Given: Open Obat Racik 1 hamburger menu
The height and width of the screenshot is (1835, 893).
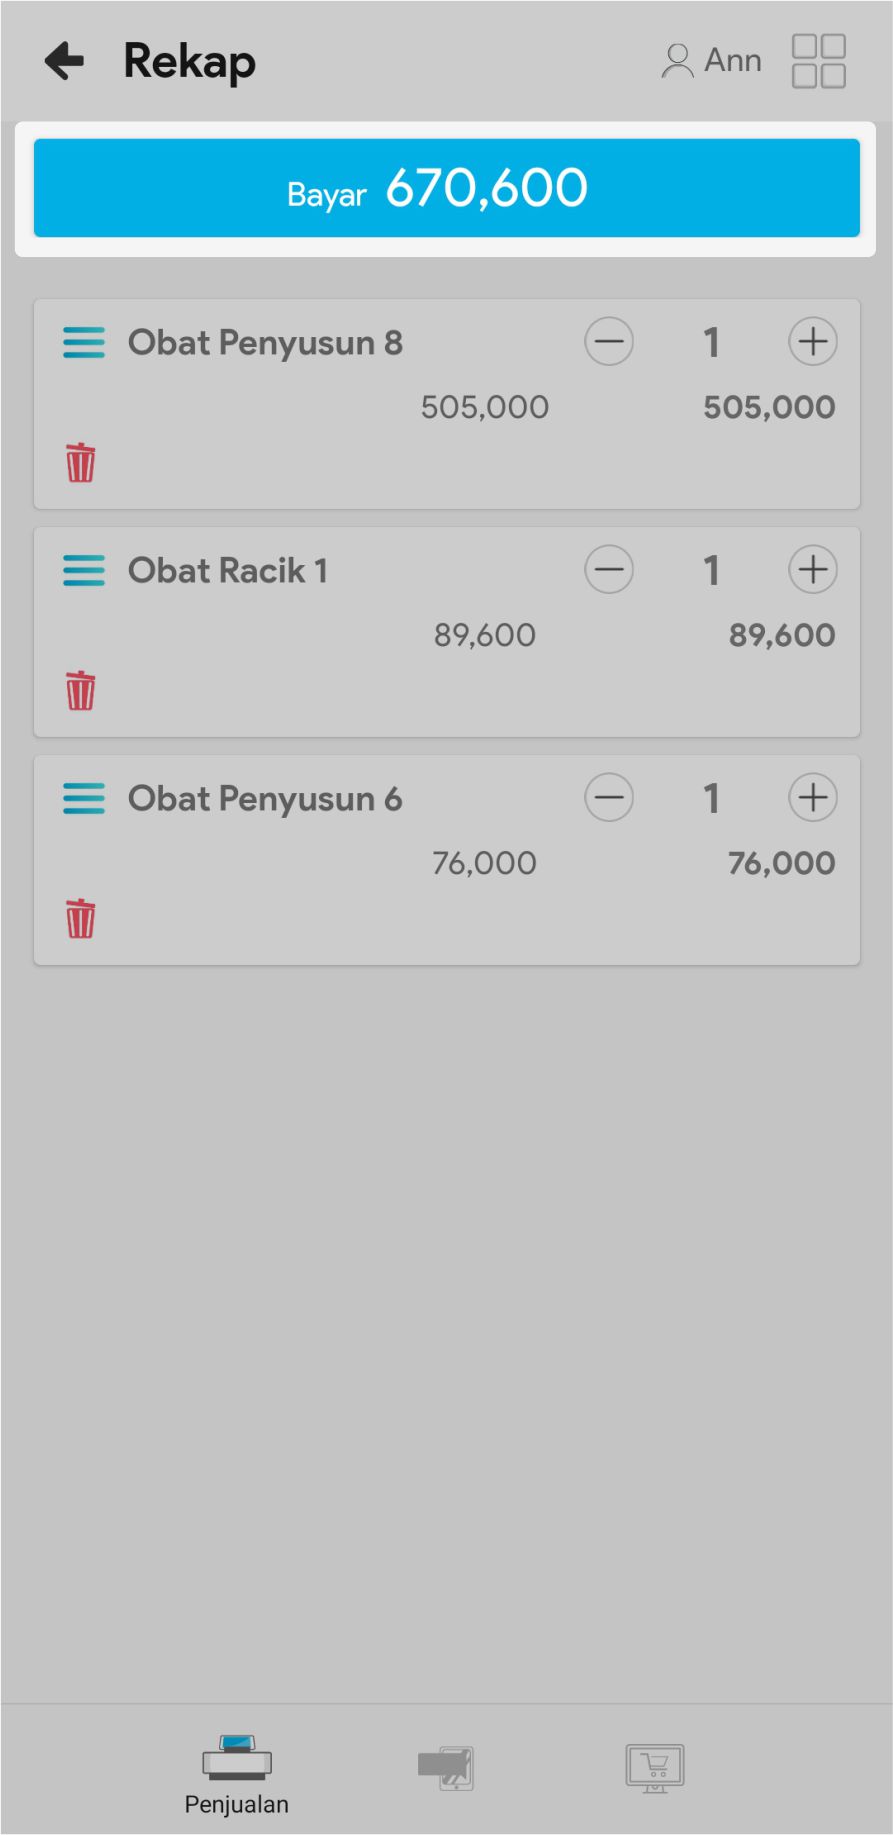Looking at the screenshot, I should (x=83, y=570).
